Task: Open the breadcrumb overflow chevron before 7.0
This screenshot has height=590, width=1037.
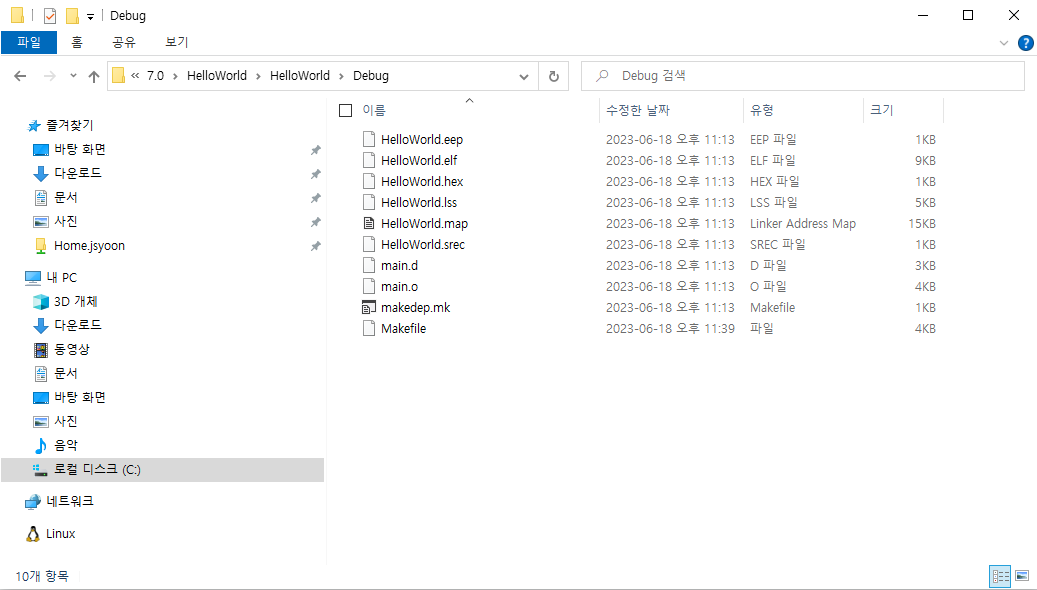Action: point(135,76)
